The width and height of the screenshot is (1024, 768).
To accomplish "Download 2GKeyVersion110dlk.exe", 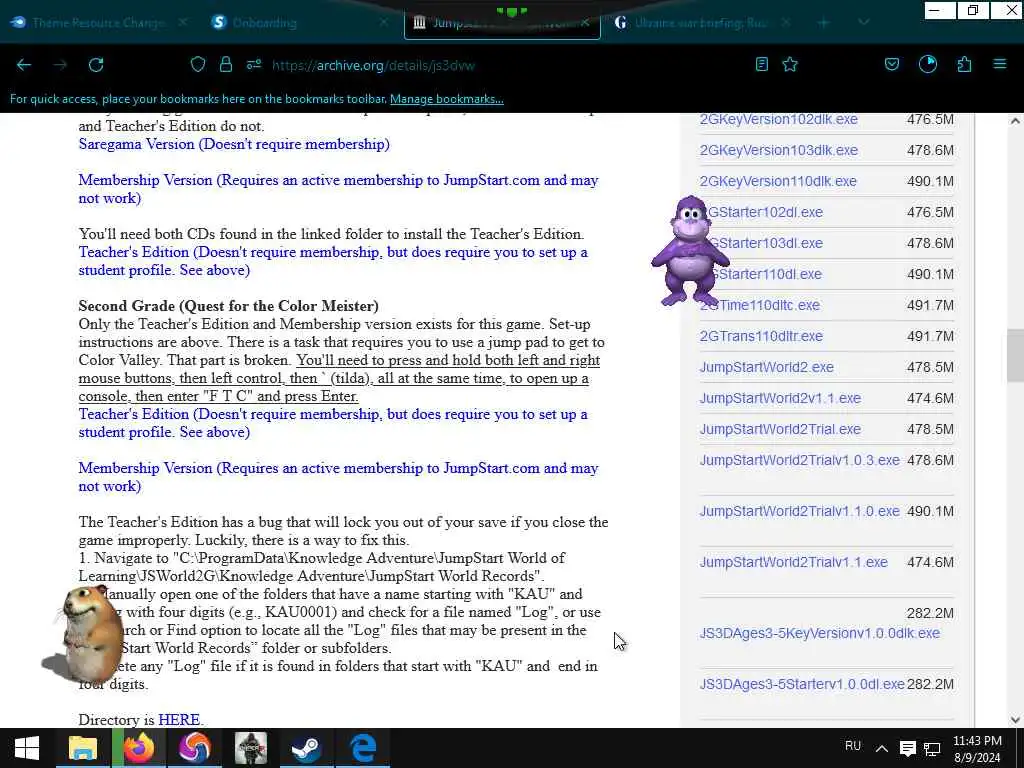I will coord(778,181).
